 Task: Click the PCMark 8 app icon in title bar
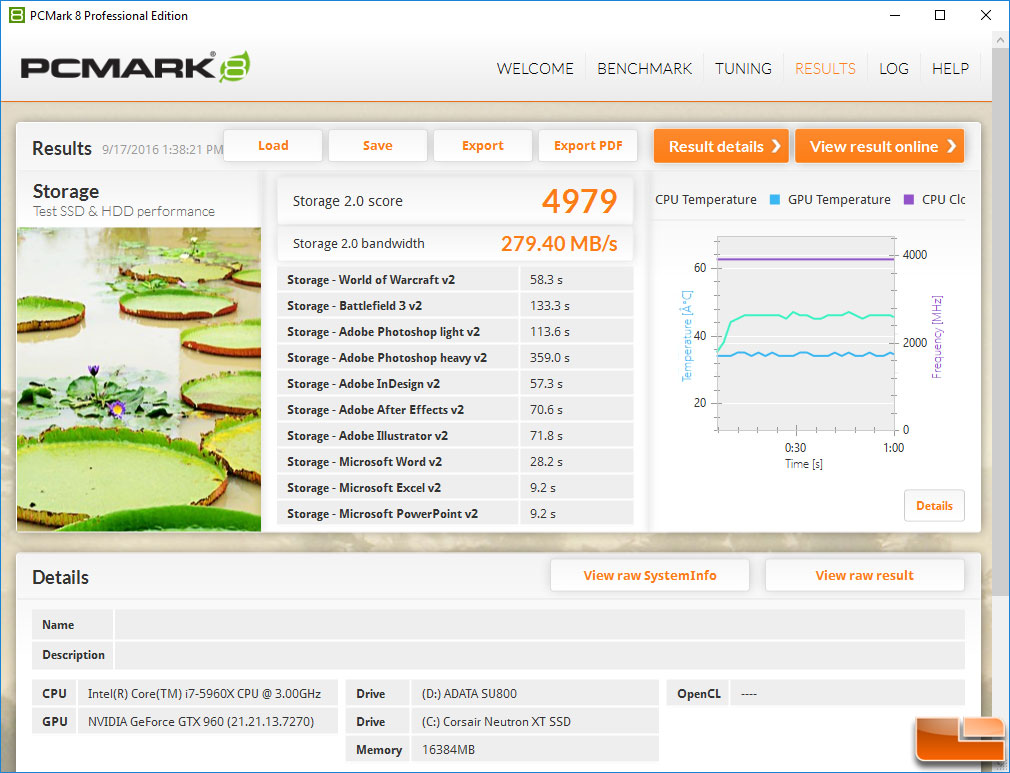click(16, 15)
